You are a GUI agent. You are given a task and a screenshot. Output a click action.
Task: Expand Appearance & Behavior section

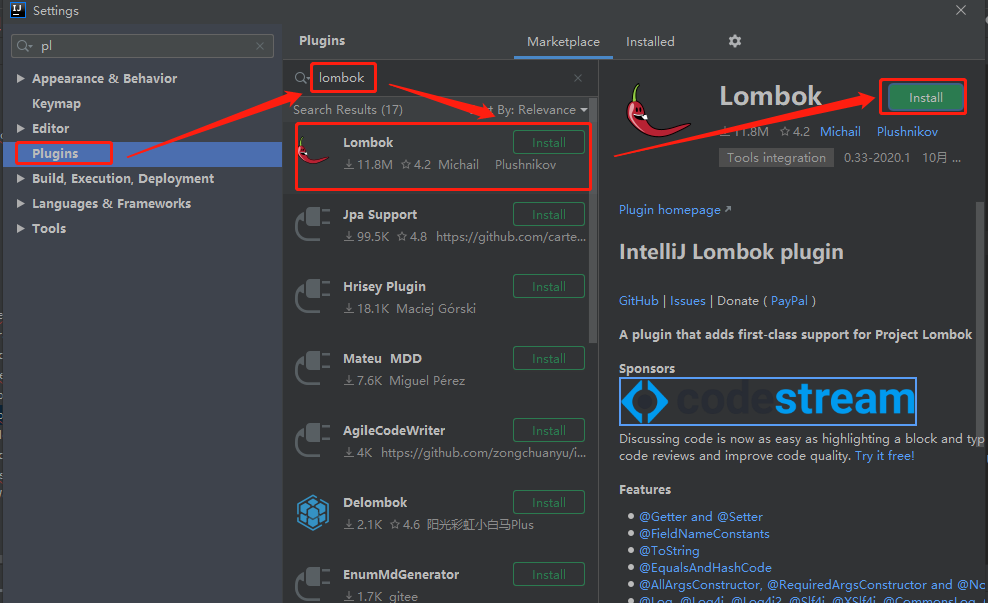click(x=20, y=78)
